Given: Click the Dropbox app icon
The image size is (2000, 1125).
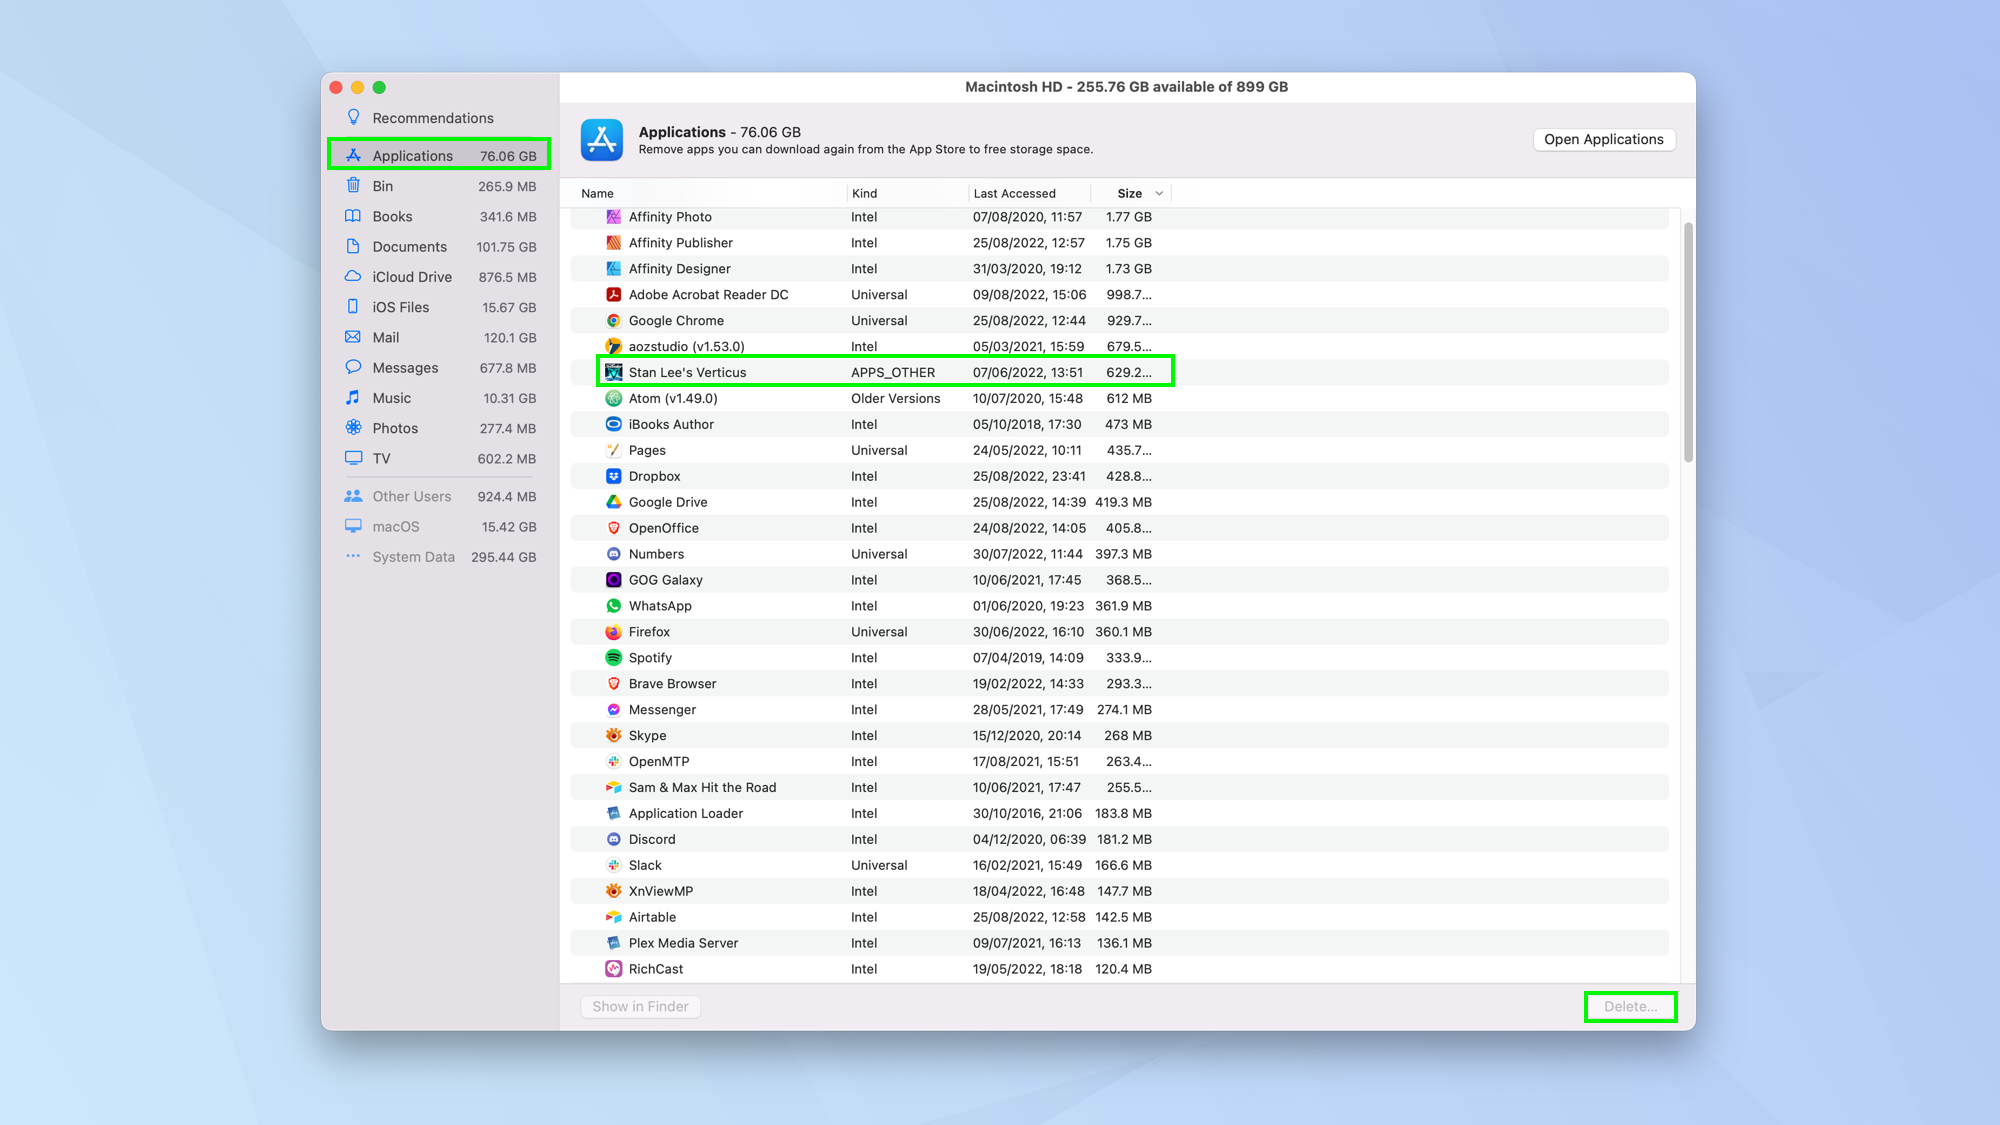Looking at the screenshot, I should [x=614, y=476].
